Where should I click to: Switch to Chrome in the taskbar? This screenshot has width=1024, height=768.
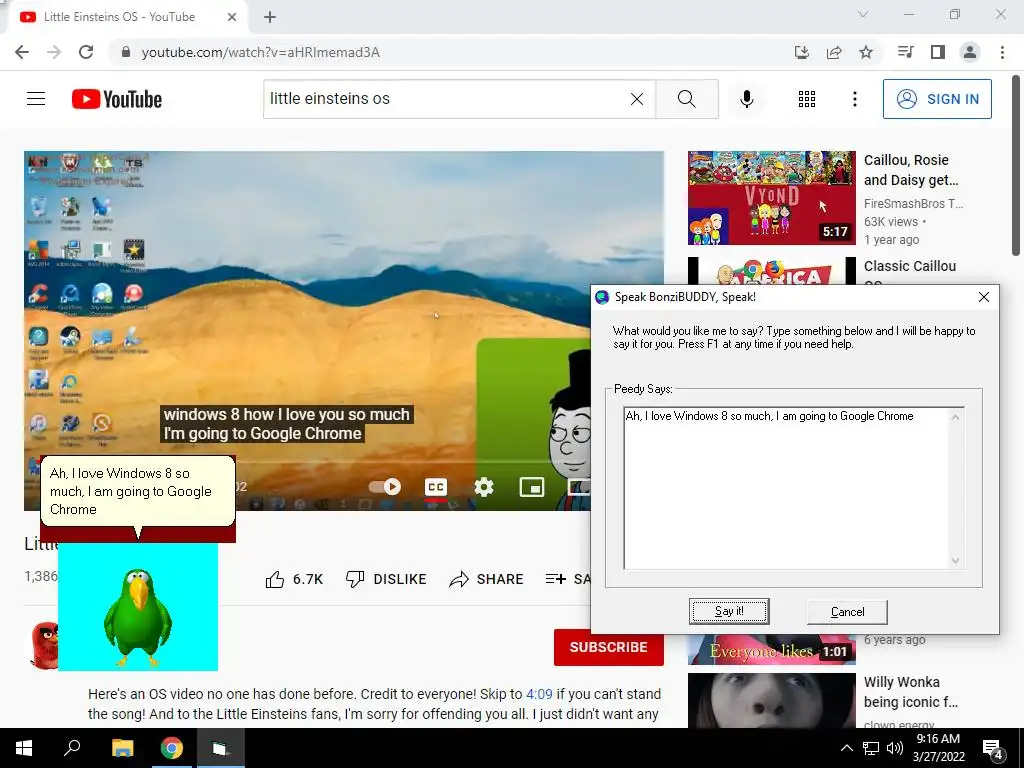pyautogui.click(x=172, y=748)
